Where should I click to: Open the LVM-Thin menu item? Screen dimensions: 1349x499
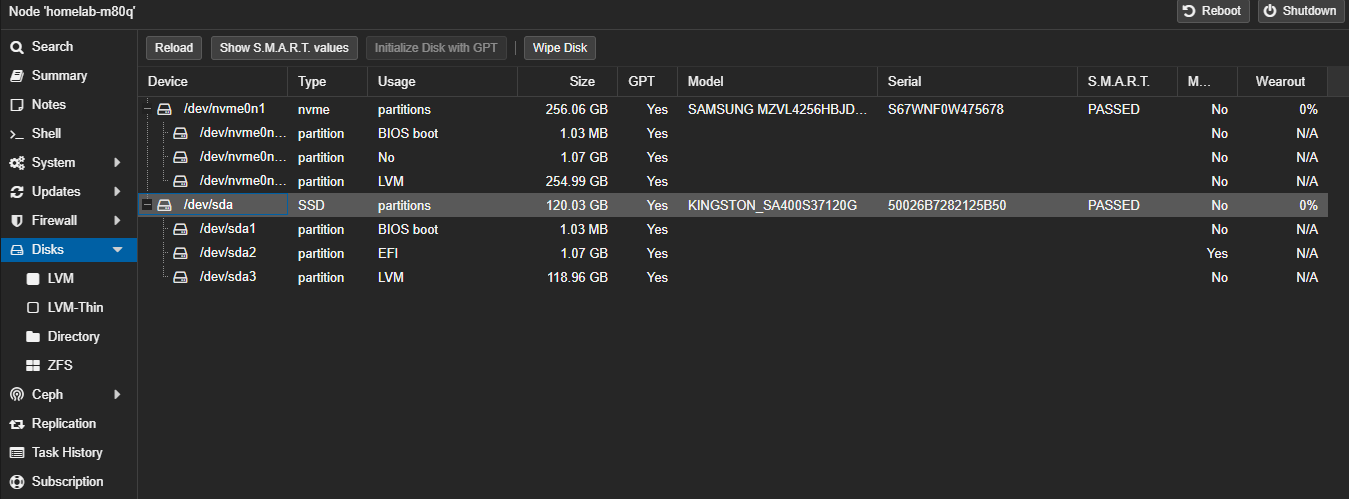[x=75, y=308]
